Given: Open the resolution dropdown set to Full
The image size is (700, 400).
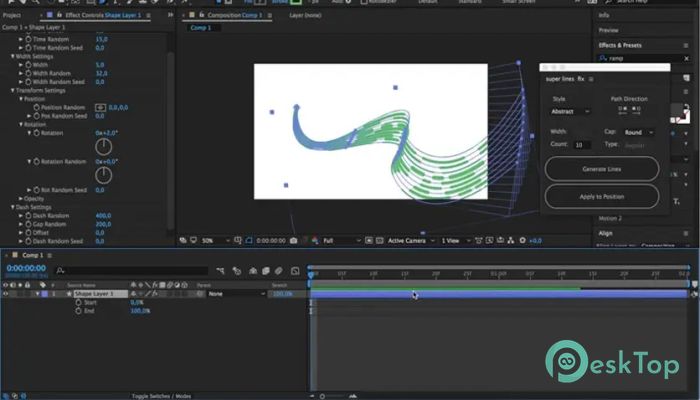Looking at the screenshot, I should click(x=342, y=241).
